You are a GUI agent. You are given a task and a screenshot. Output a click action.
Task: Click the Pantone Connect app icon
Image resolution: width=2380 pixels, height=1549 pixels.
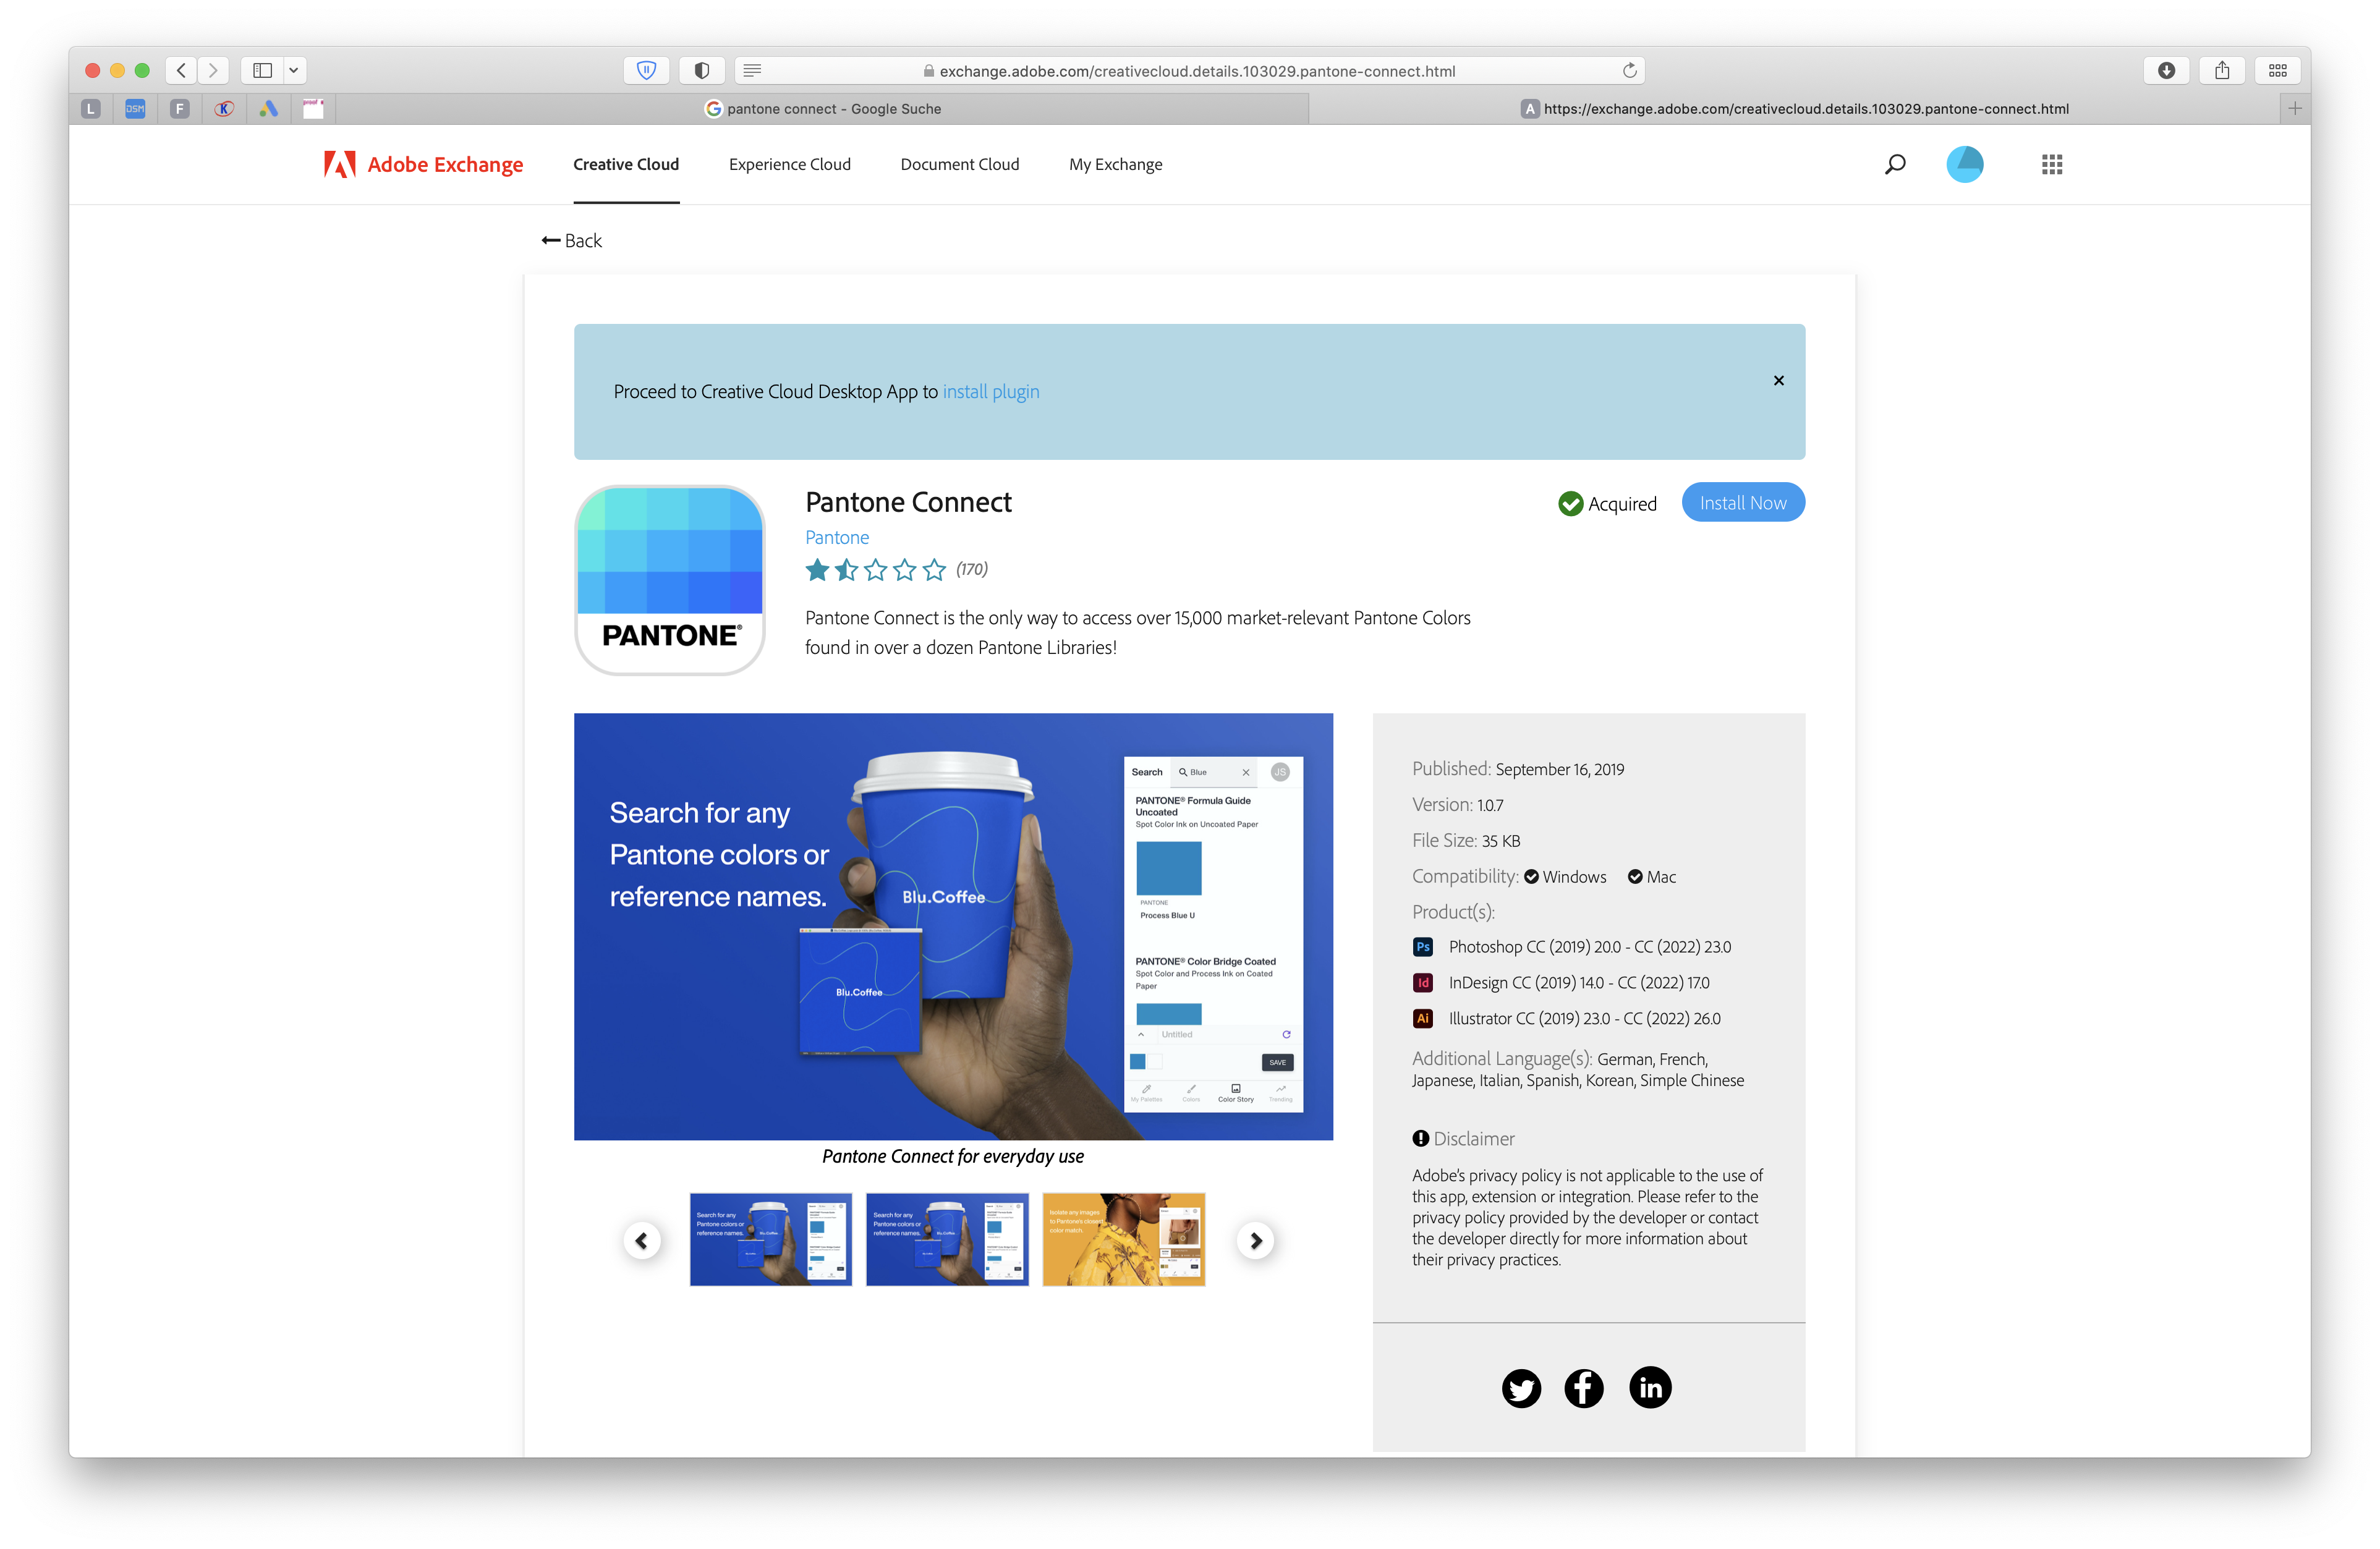669,580
